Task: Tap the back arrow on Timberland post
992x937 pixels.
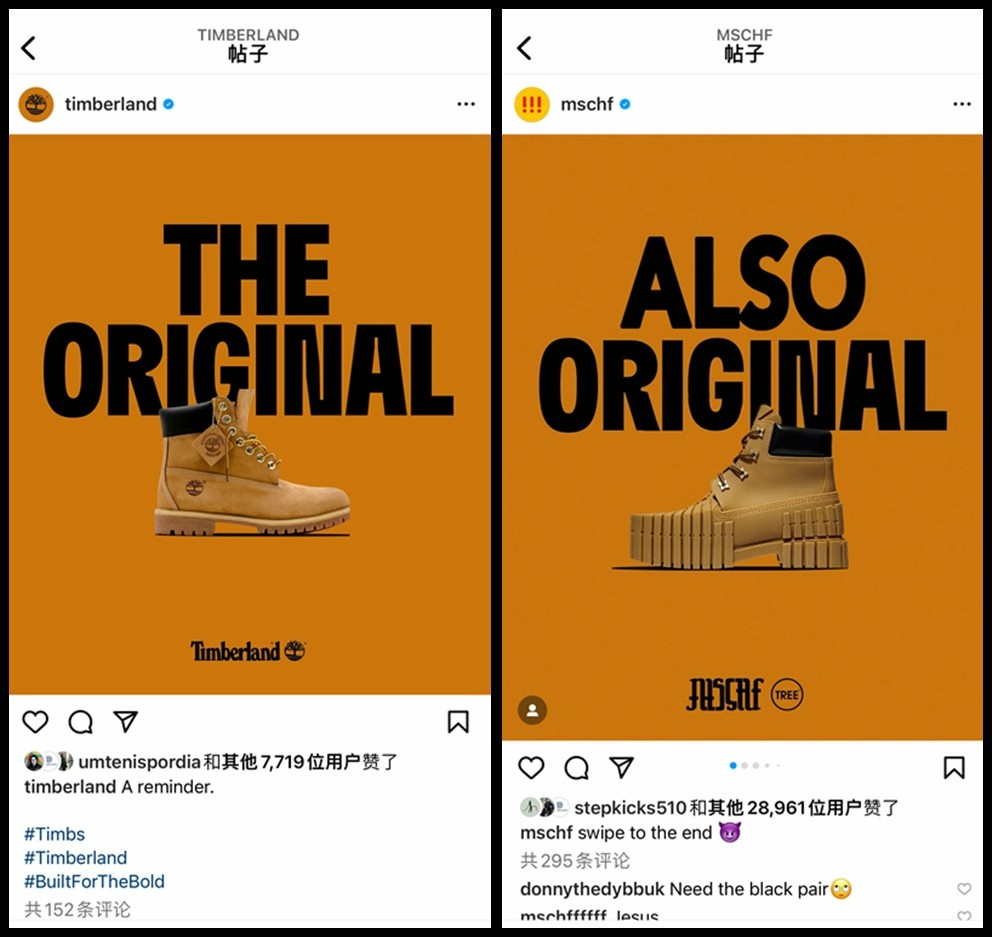Action: tap(28, 48)
